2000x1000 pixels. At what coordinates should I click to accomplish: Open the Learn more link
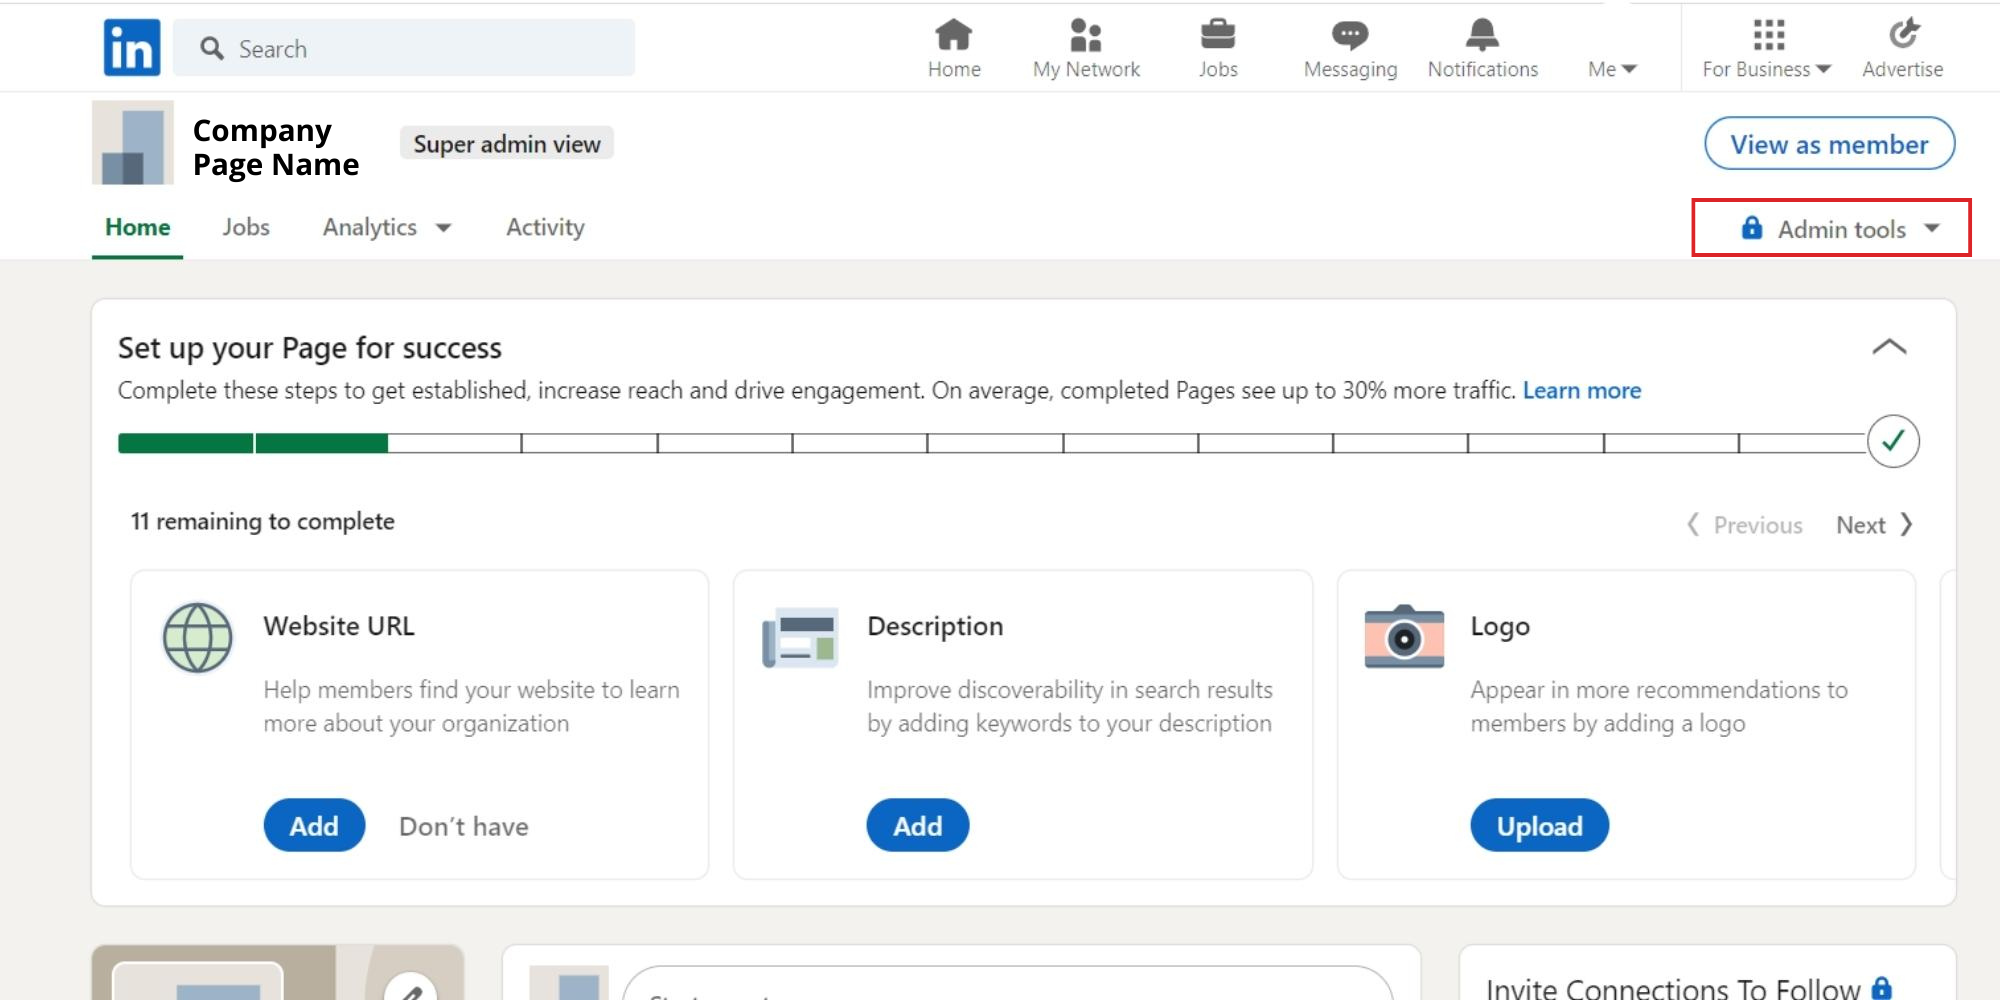(x=1582, y=391)
